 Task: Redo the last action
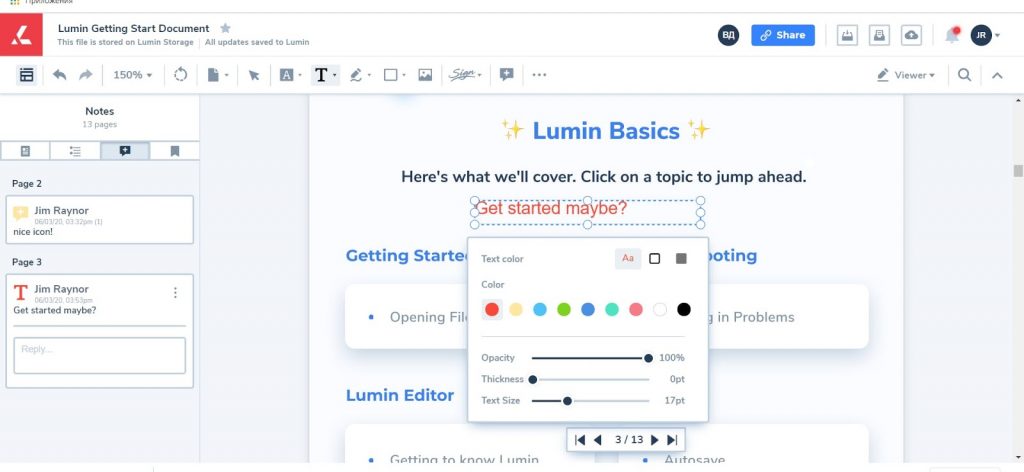pos(86,75)
